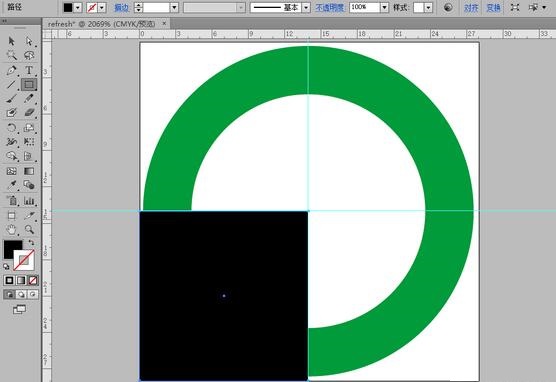Pick the Eyedropper tool

(11, 185)
